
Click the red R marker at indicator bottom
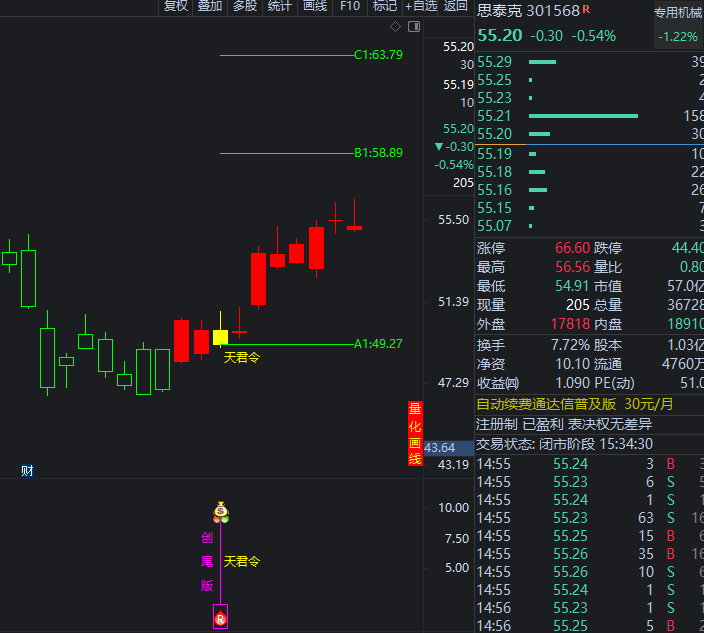pos(220,619)
